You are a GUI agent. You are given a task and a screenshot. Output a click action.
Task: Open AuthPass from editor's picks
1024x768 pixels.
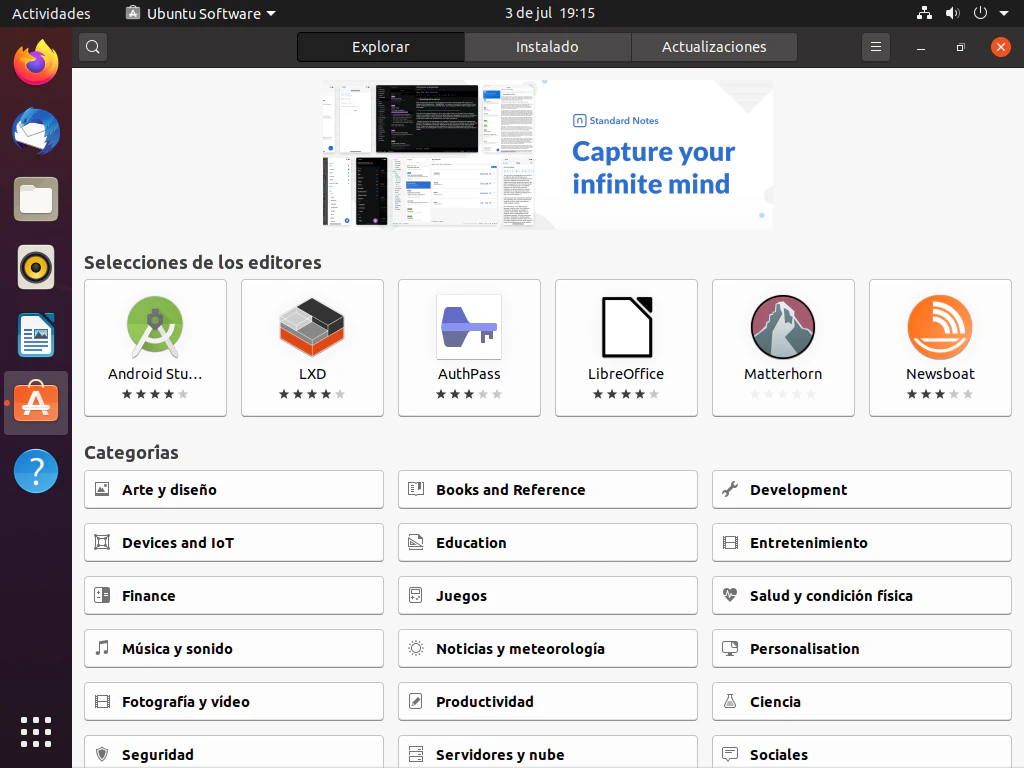click(469, 347)
